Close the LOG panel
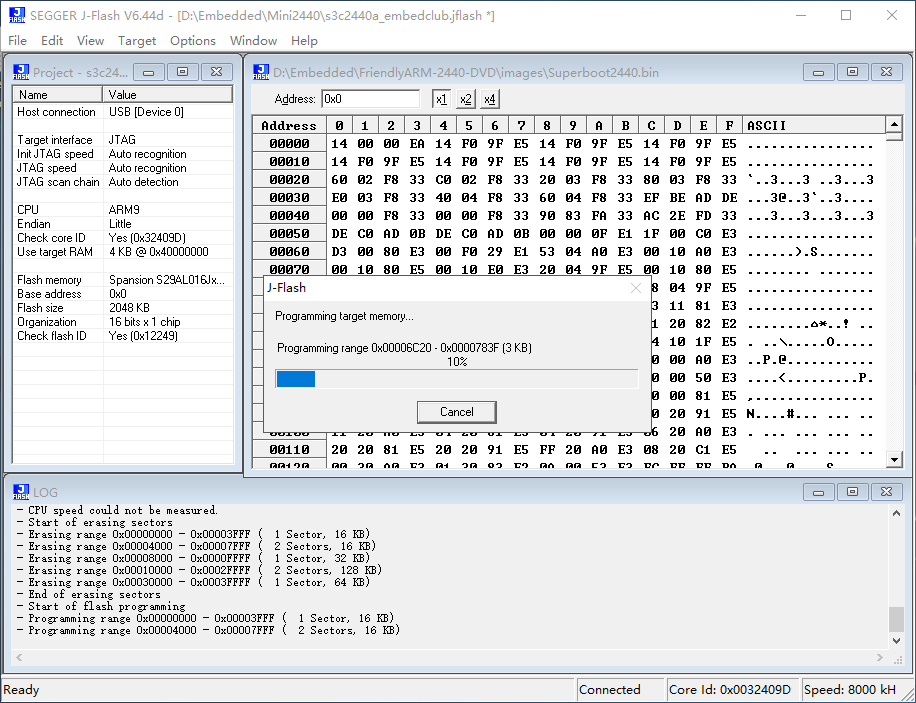Viewport: 916px width, 703px height. click(886, 492)
